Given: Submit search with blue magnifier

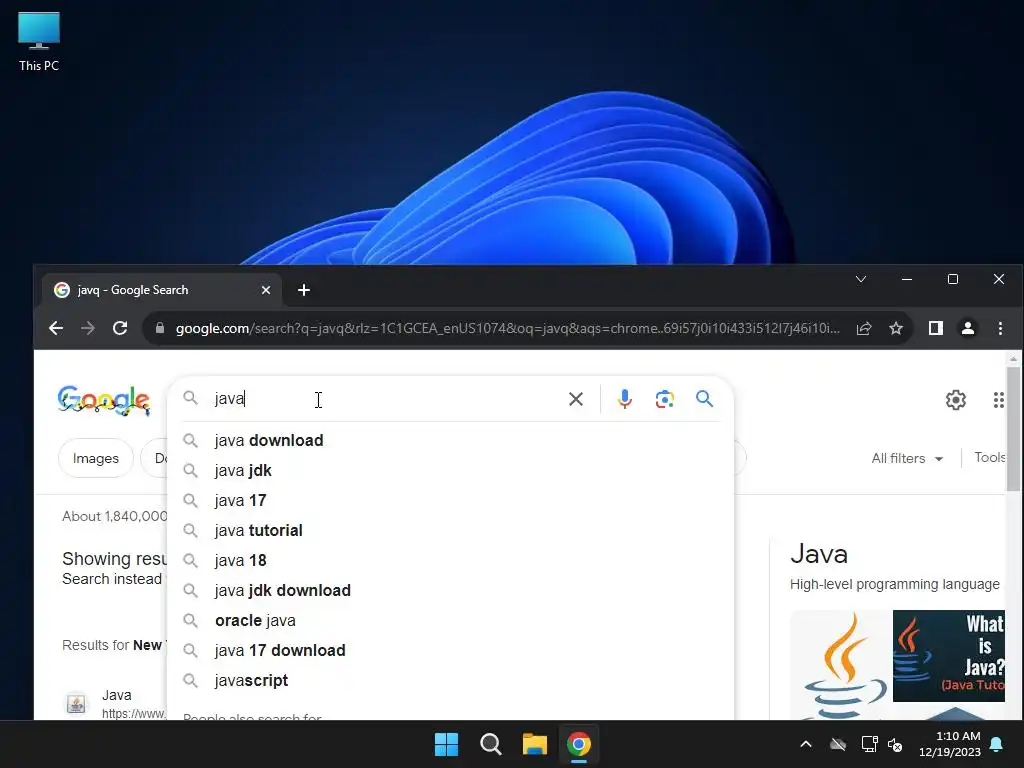Looking at the screenshot, I should tap(704, 398).
